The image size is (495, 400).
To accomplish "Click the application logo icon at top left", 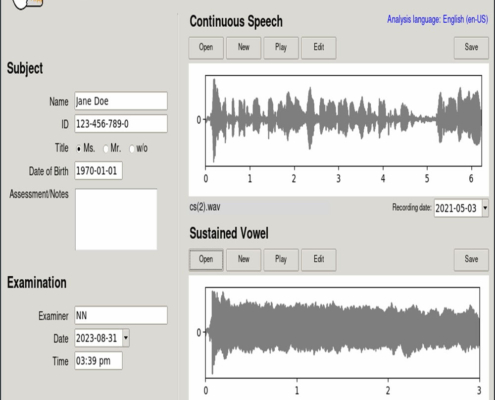I will tap(27, 3).
